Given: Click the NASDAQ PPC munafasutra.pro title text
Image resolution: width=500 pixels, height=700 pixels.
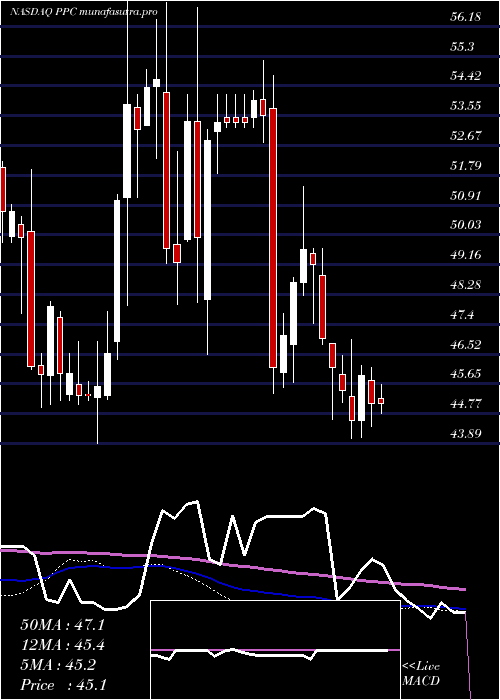Looking at the screenshot, I should [x=83, y=12].
